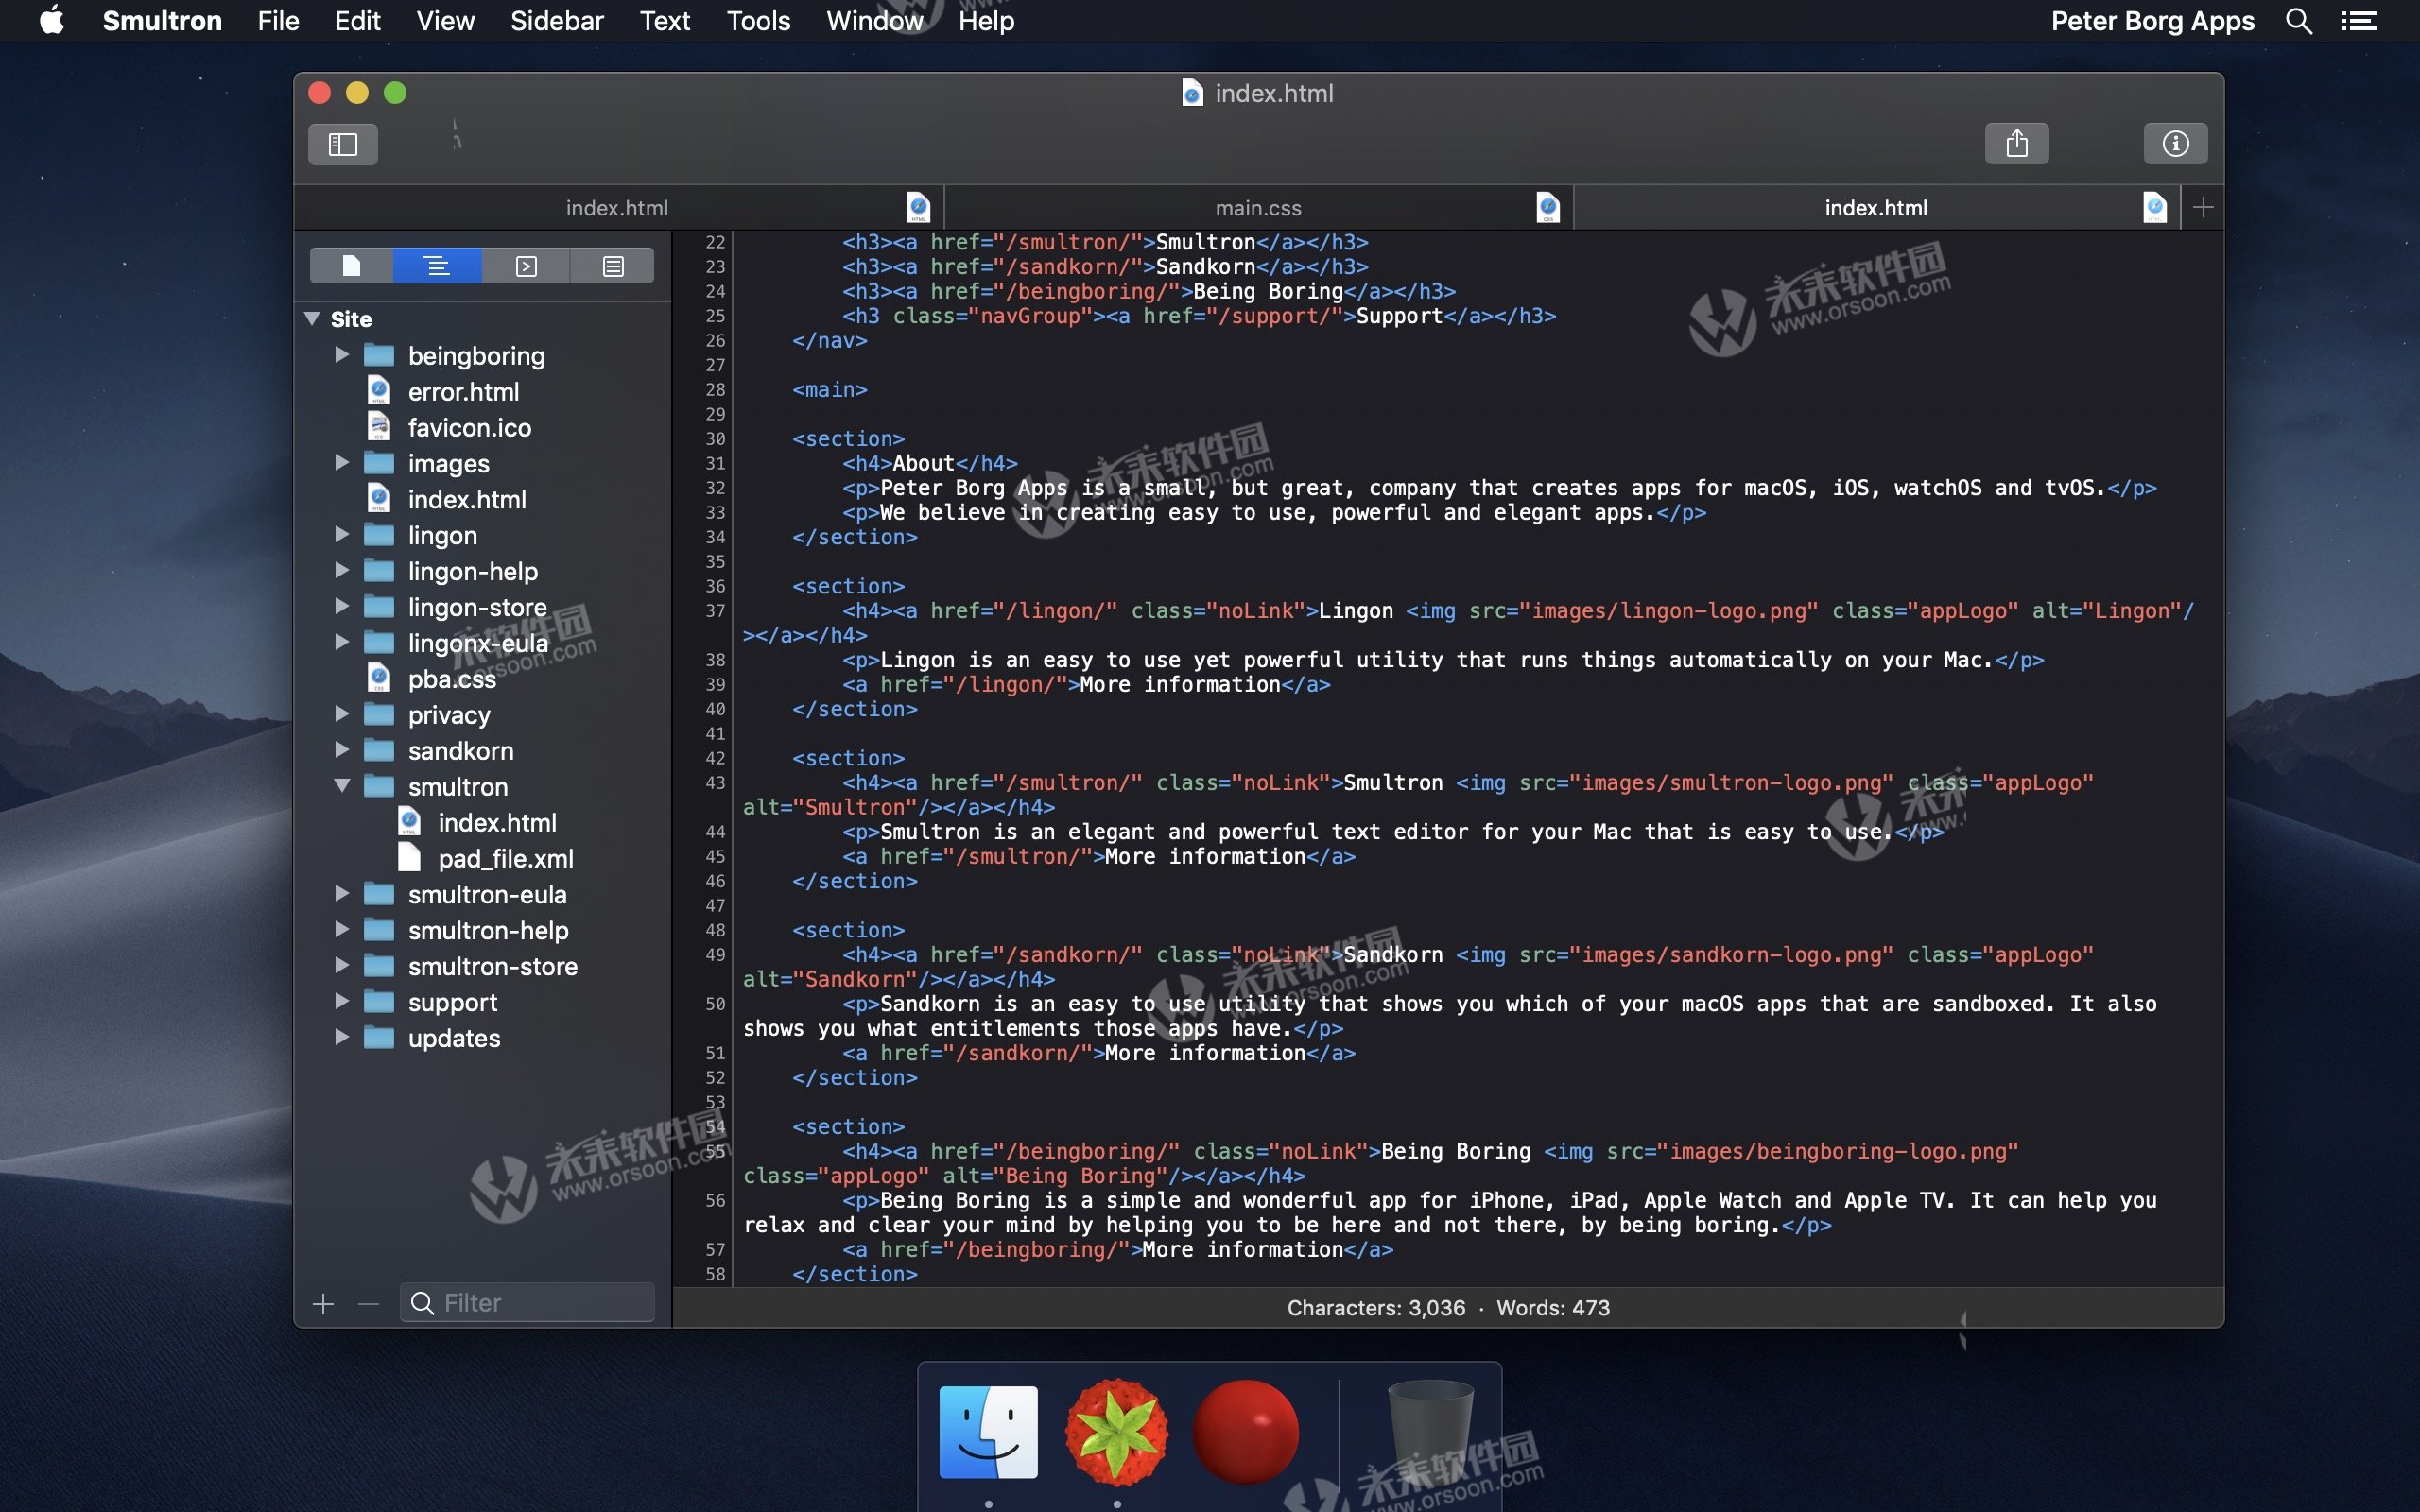Switch to the Snippets list icon in the sidebar
The width and height of the screenshot is (2420, 1512).
click(x=613, y=266)
